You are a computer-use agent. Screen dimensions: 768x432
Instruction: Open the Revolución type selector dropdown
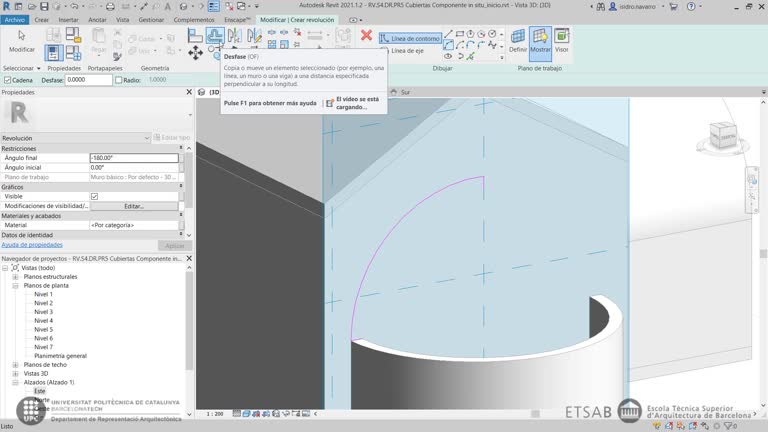pyautogui.click(x=146, y=138)
